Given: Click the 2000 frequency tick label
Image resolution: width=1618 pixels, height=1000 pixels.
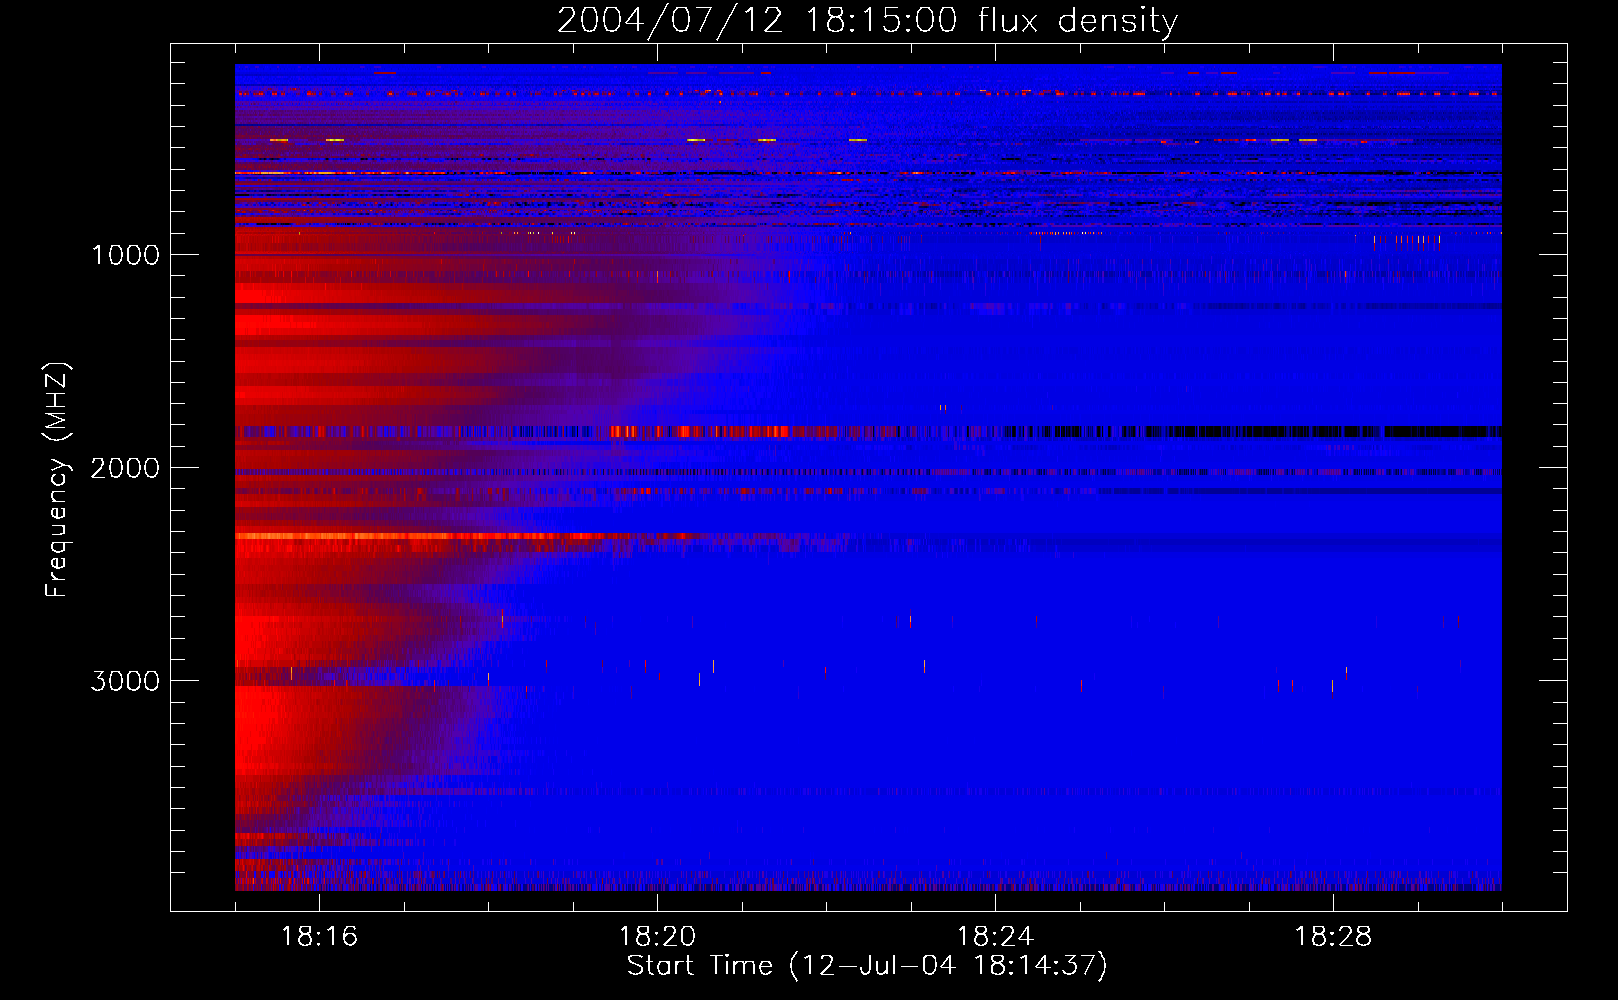Looking at the screenshot, I should (x=125, y=468).
